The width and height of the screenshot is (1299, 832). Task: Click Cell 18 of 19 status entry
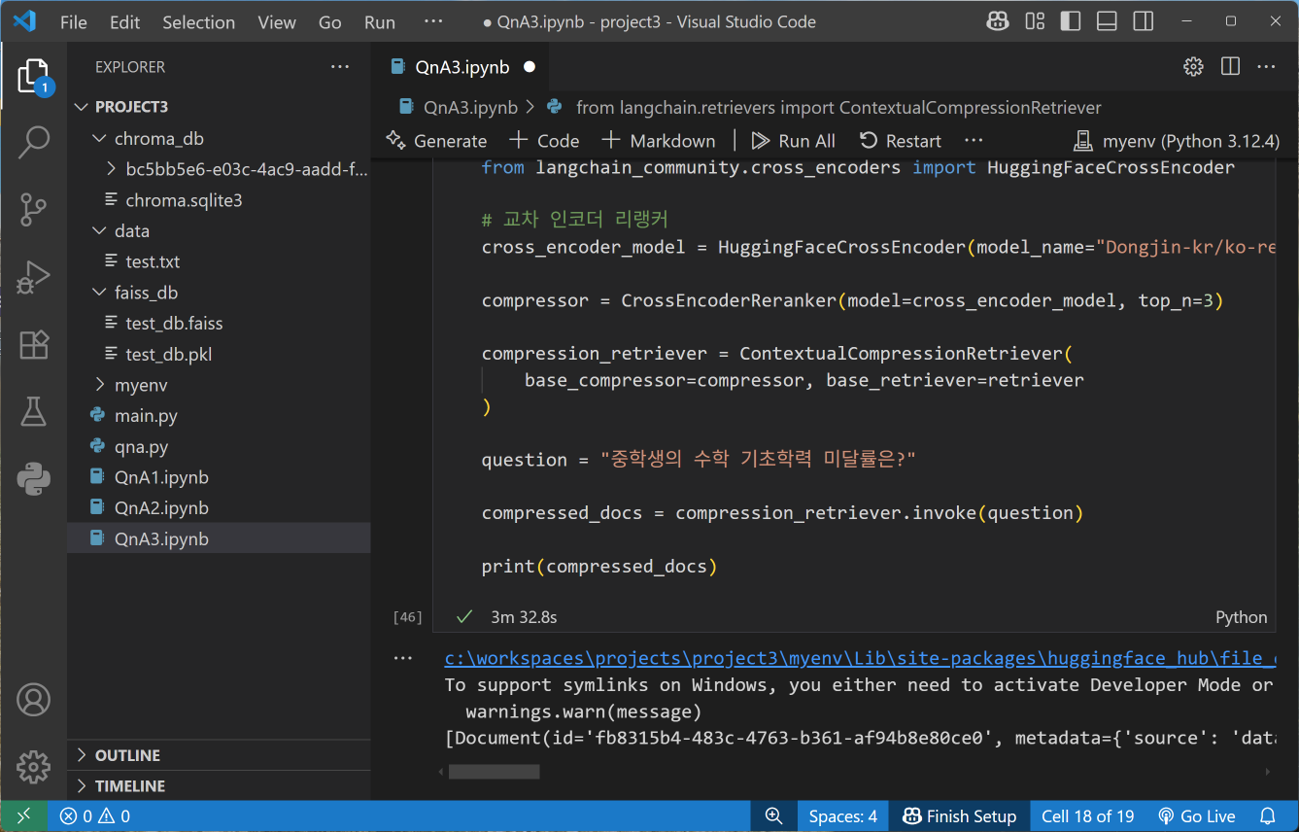tap(1088, 816)
